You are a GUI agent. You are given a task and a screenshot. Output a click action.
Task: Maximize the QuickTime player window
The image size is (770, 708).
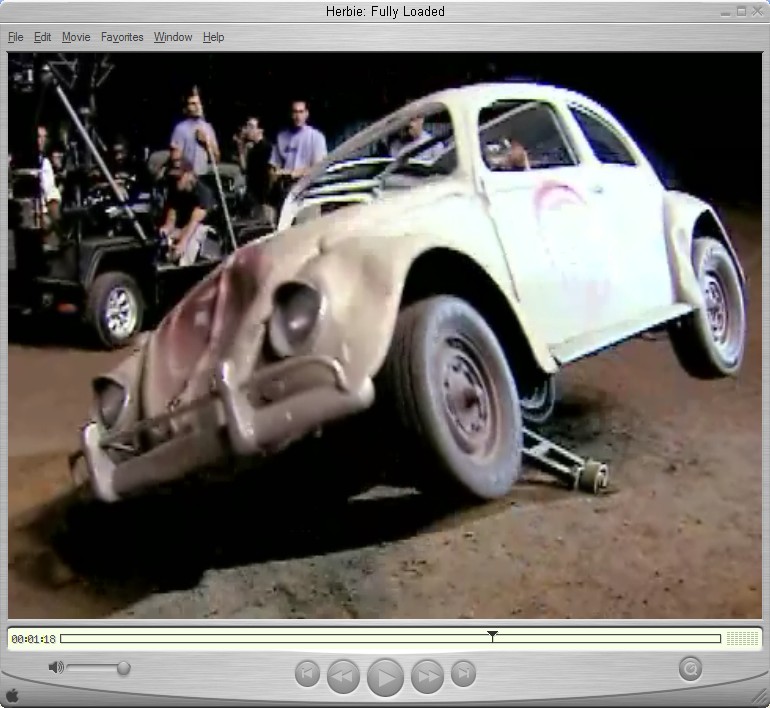pyautogui.click(x=742, y=11)
